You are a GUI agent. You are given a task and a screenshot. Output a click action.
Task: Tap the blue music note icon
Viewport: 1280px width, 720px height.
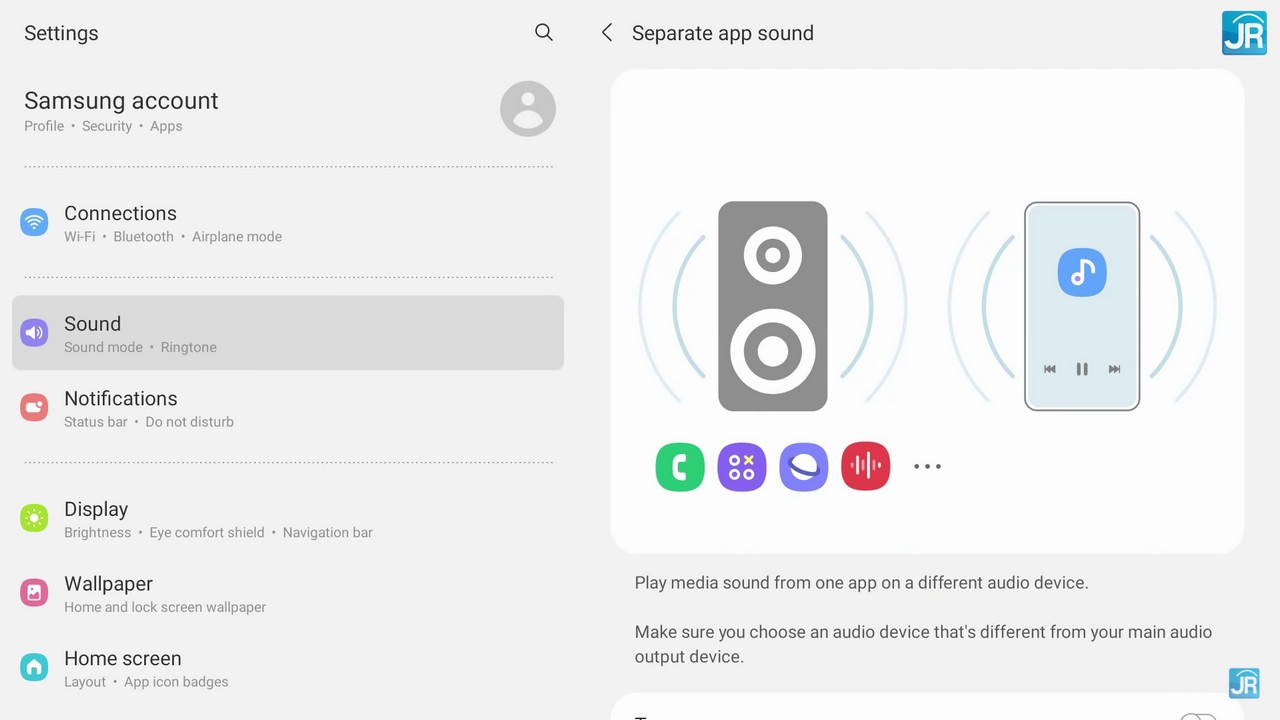click(1082, 272)
